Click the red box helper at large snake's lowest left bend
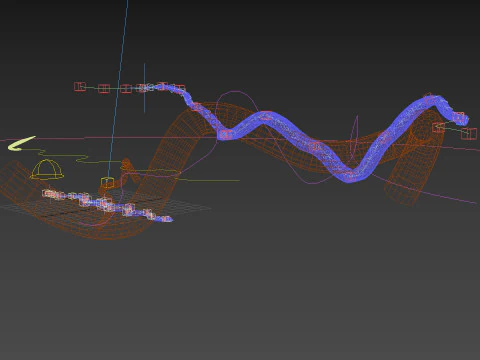Screen dimensions: 480x360 [226, 134]
